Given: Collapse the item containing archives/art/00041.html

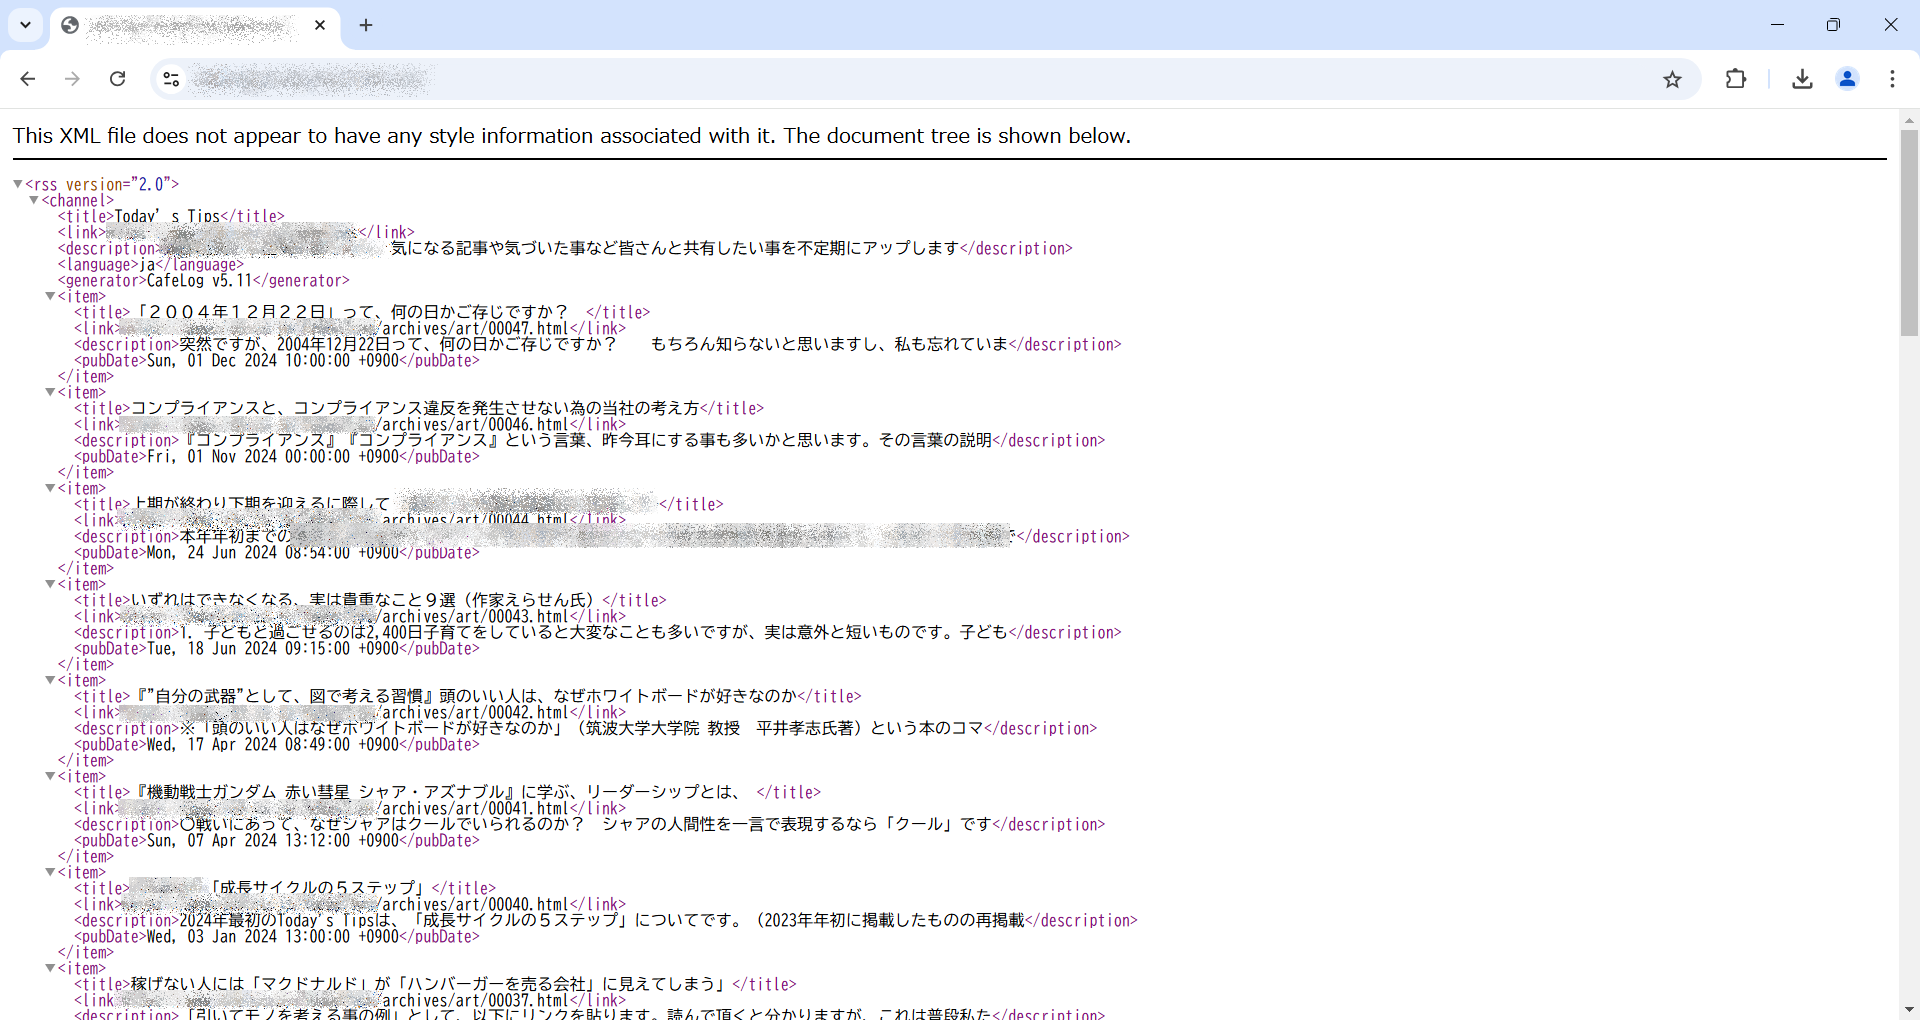Looking at the screenshot, I should 50,776.
